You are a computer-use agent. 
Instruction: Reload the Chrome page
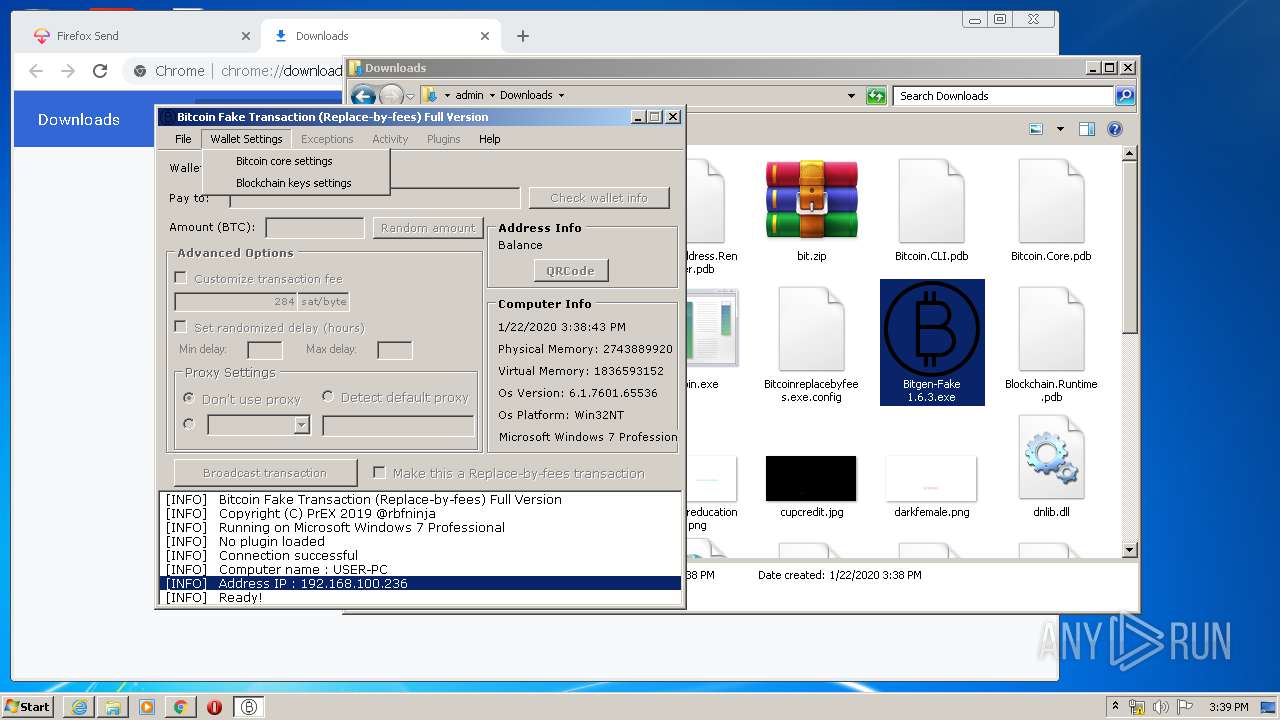point(100,71)
